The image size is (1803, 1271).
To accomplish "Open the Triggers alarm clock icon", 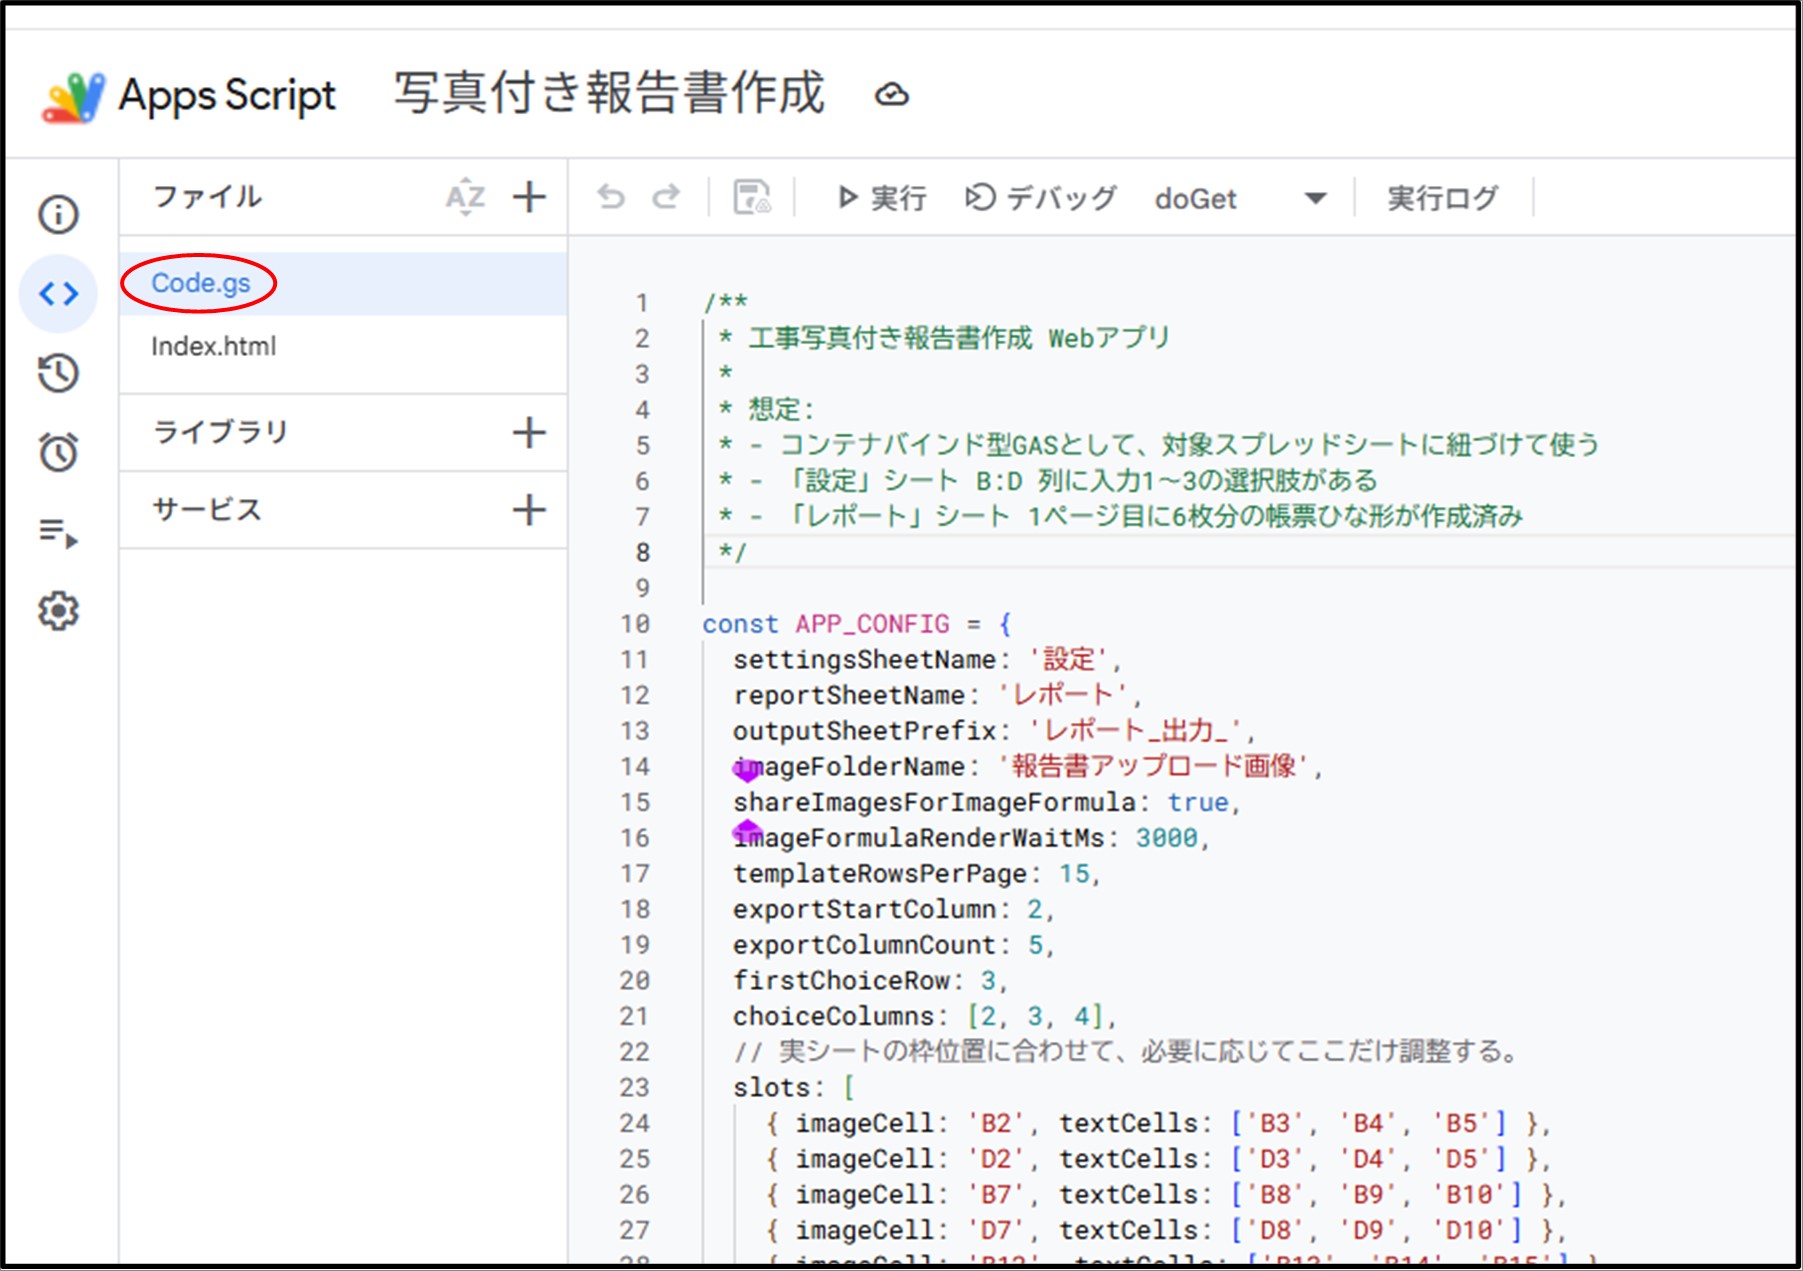I will coord(58,452).
